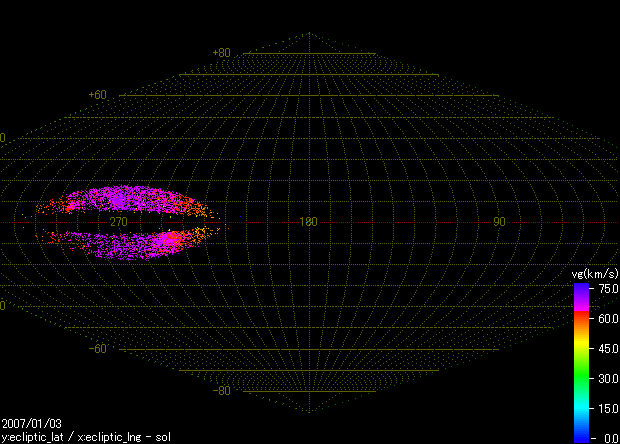Select the -80 latitude label
620x444 pixels.
221,391
